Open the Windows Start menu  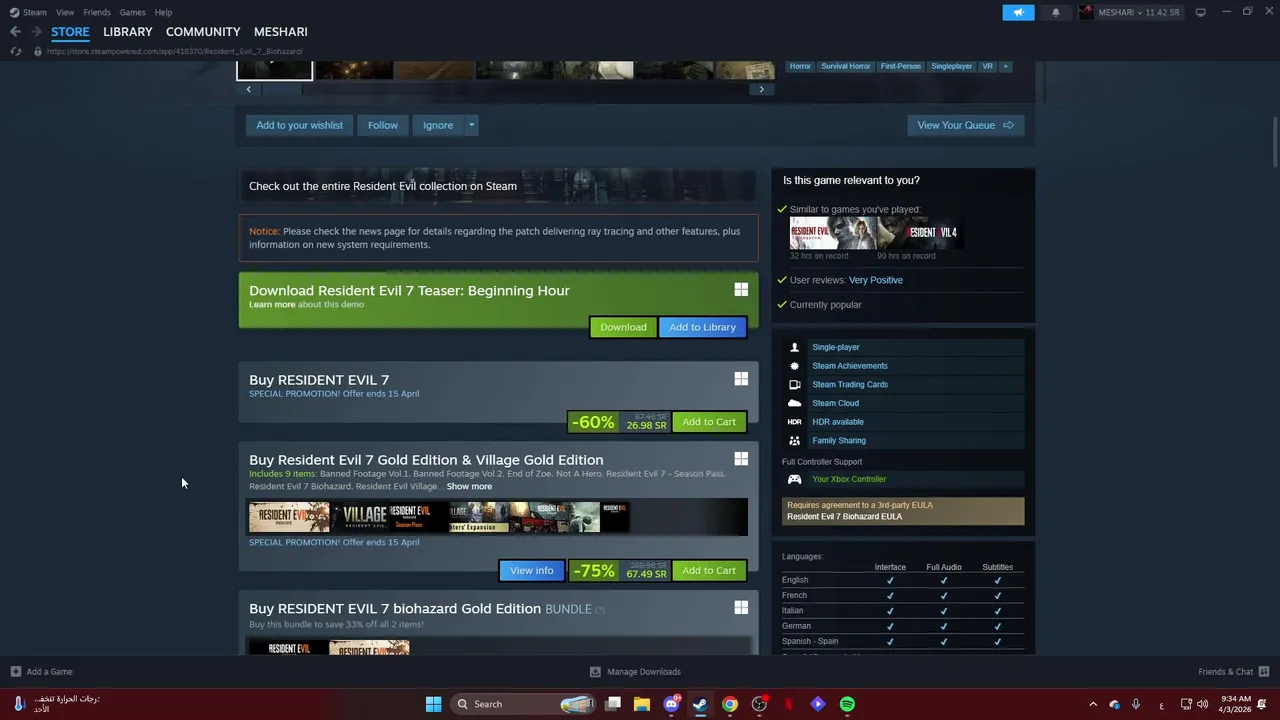pyautogui.click(x=433, y=704)
